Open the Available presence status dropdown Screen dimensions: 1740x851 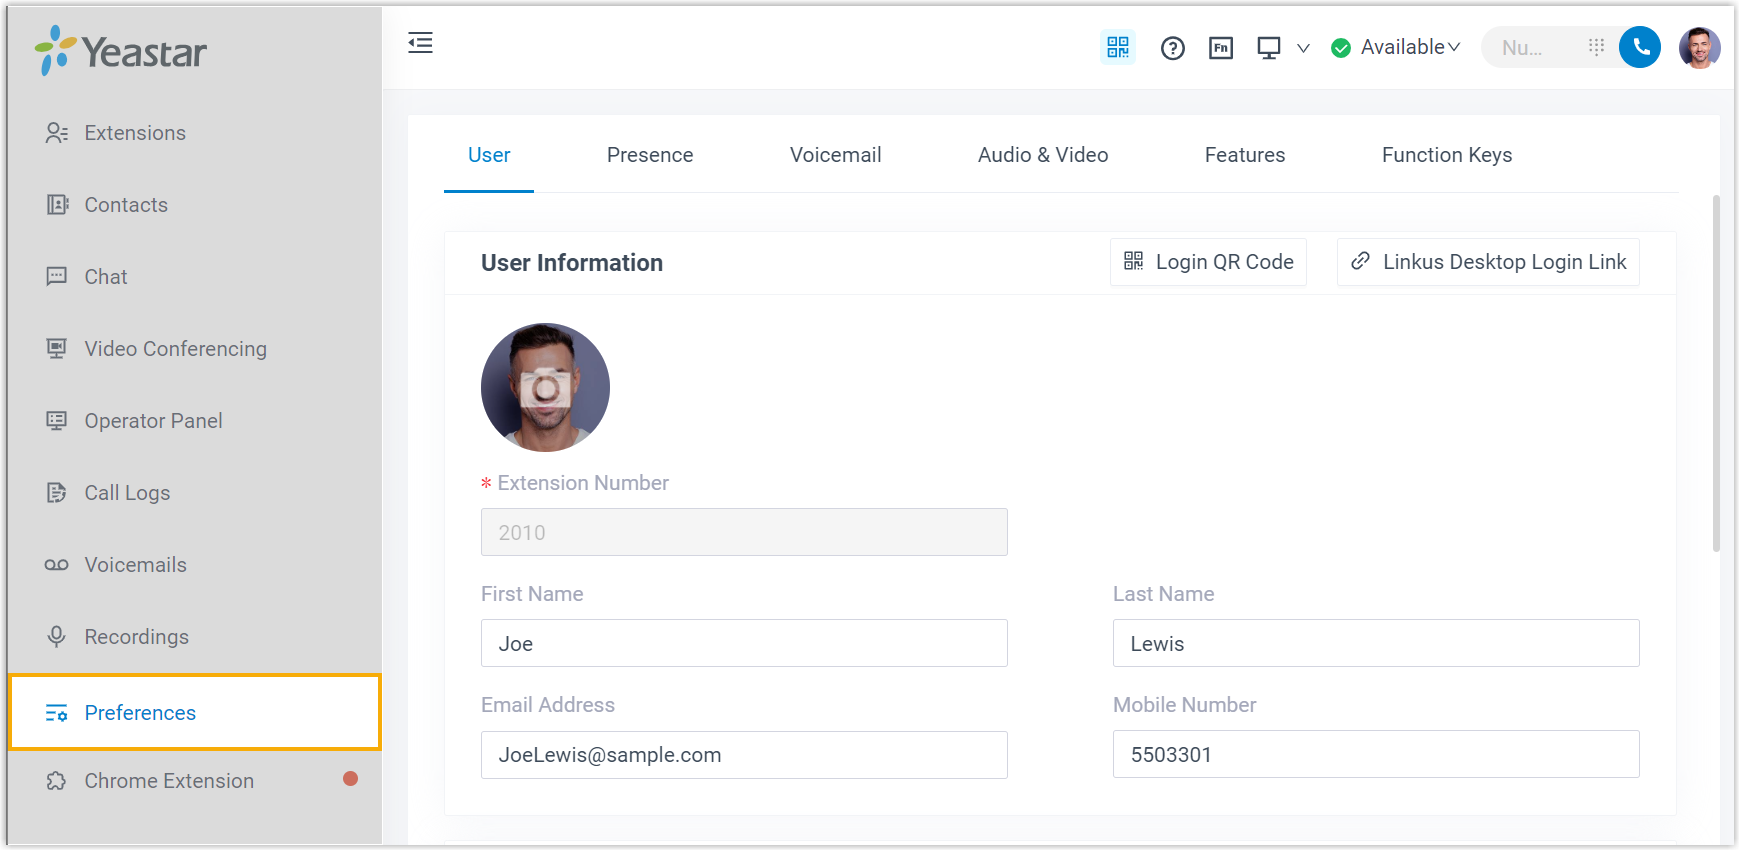pos(1396,47)
